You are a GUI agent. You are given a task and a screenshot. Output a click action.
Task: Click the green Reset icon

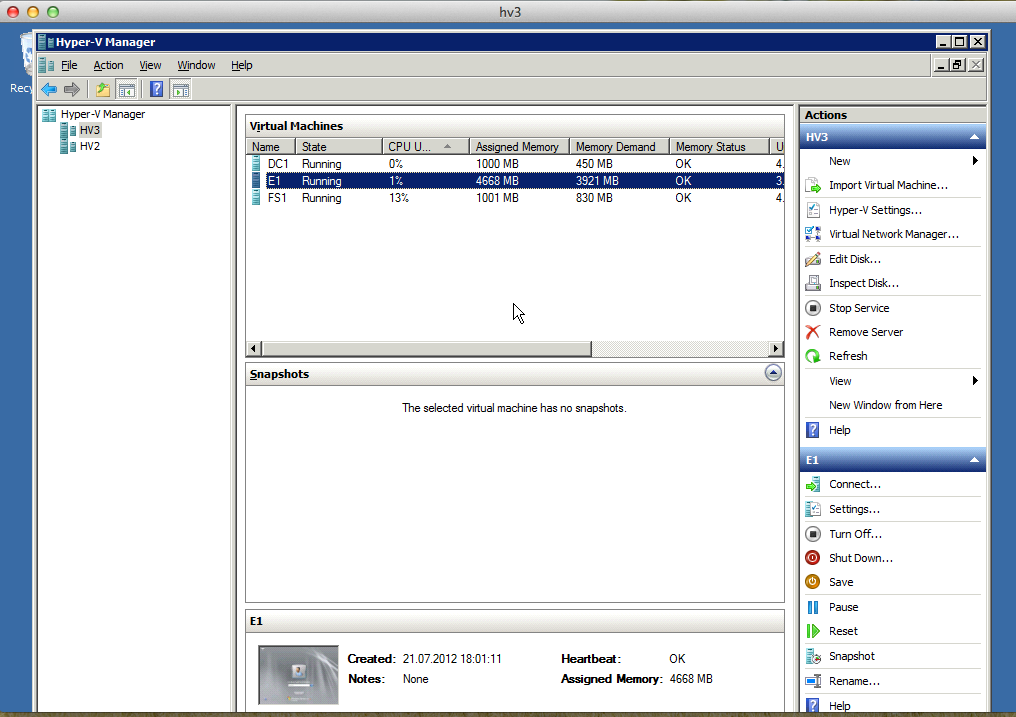[x=813, y=631]
